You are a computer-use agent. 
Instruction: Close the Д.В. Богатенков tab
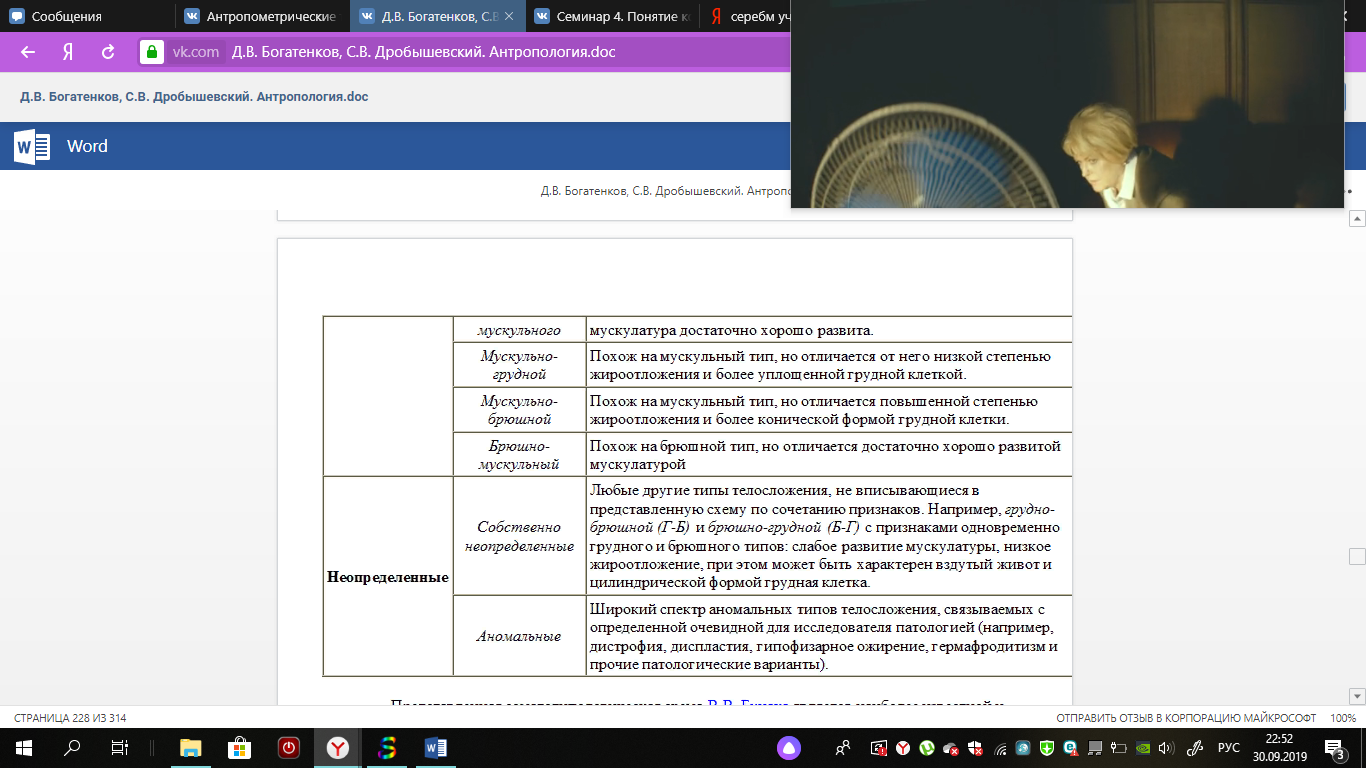coord(510,16)
